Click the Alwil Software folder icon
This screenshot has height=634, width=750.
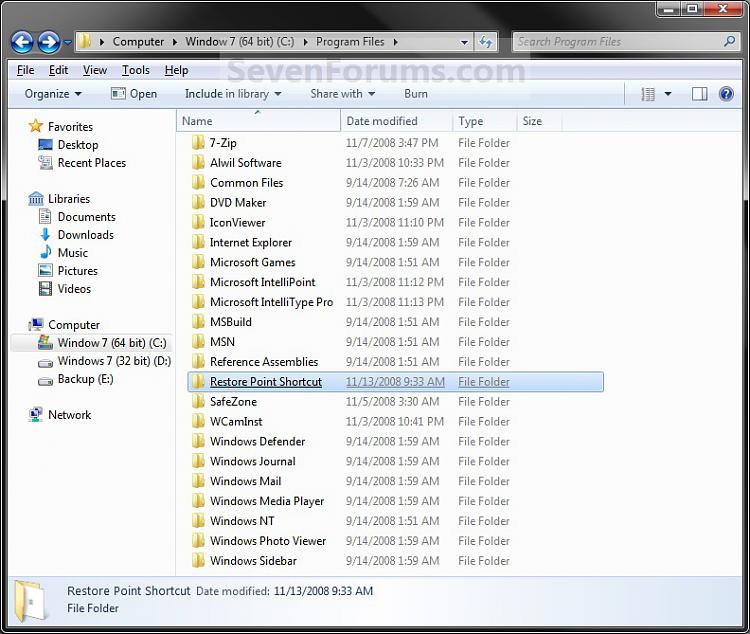[x=198, y=163]
